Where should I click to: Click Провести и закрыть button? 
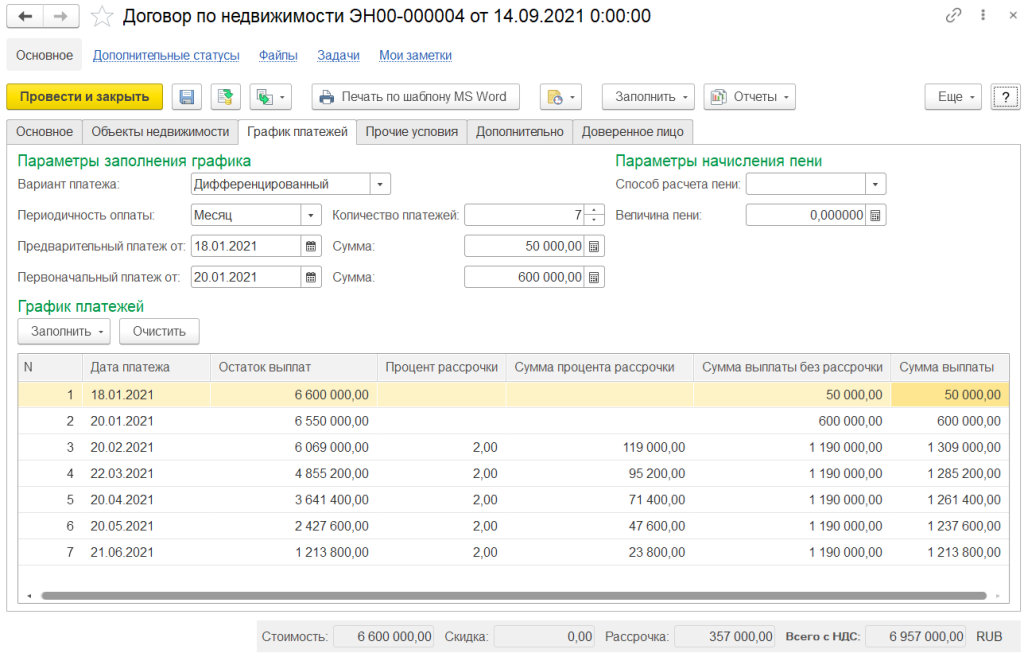point(84,97)
